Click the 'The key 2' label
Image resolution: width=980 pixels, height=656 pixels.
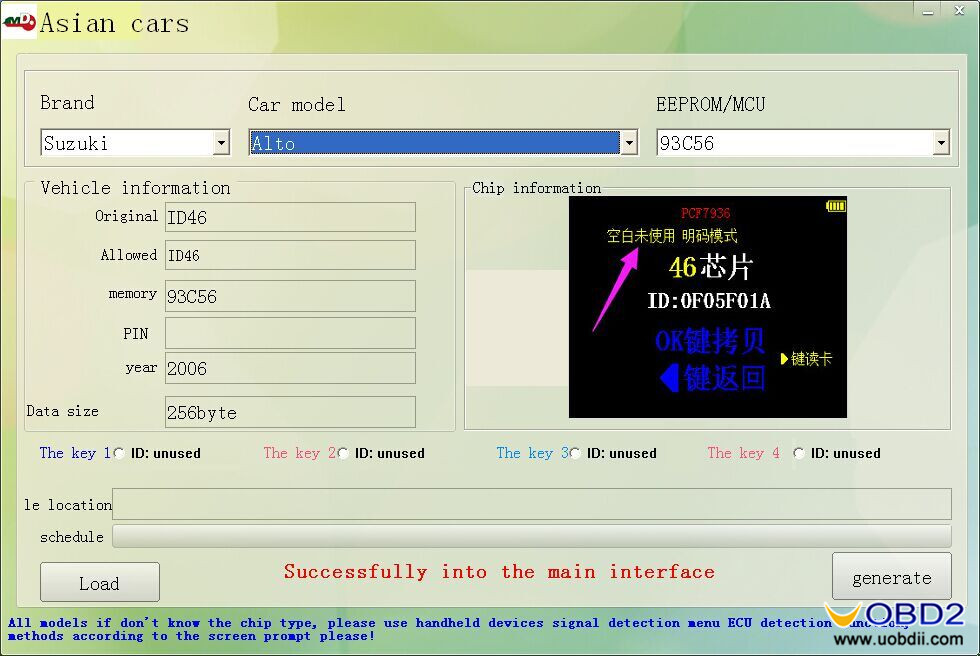pyautogui.click(x=299, y=453)
